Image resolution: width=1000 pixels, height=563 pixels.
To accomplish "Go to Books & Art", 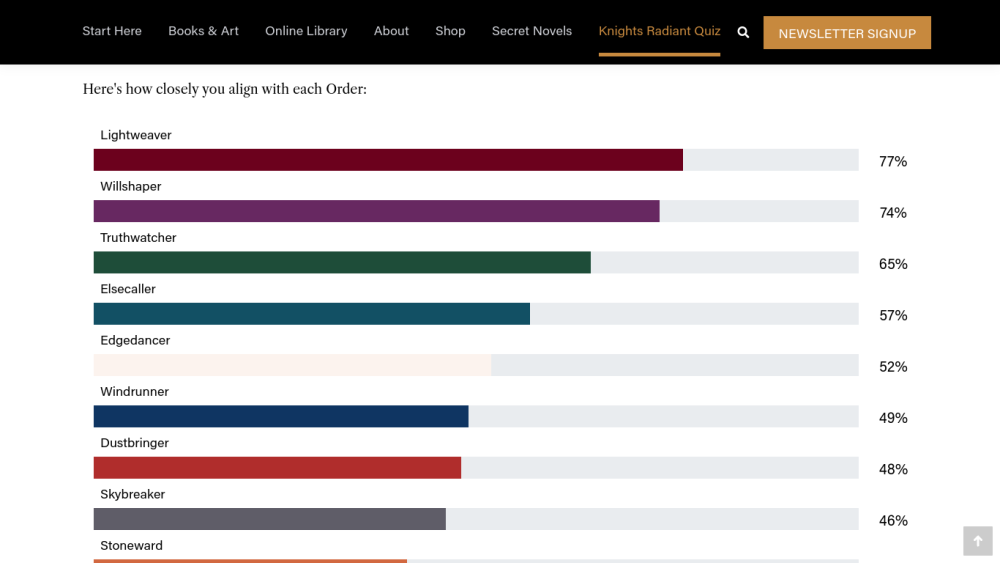I will 203,31.
